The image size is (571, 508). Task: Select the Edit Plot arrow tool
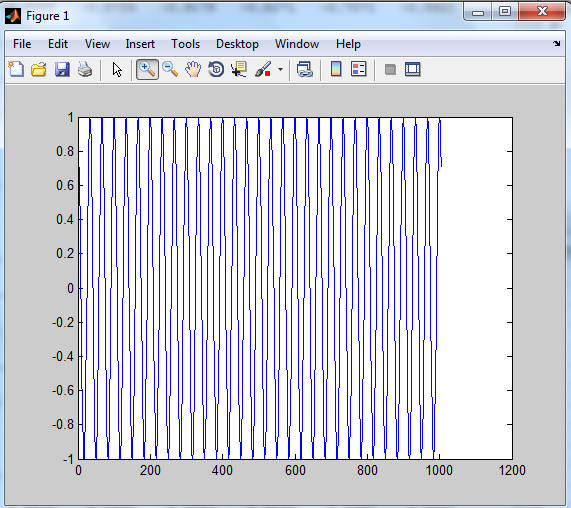(117, 69)
